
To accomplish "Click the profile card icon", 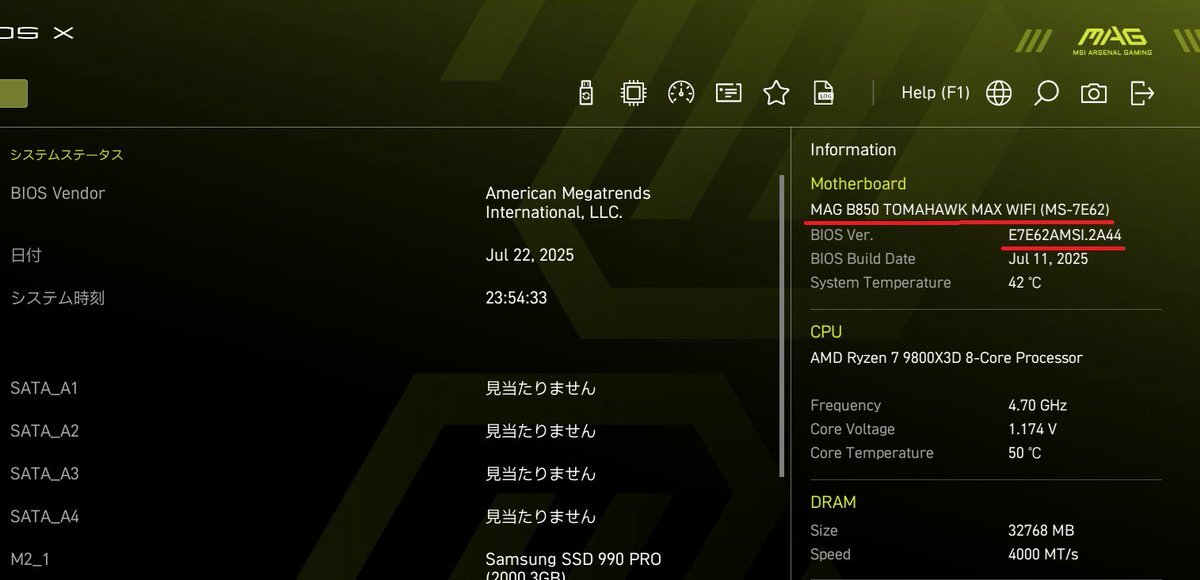I will (729, 93).
